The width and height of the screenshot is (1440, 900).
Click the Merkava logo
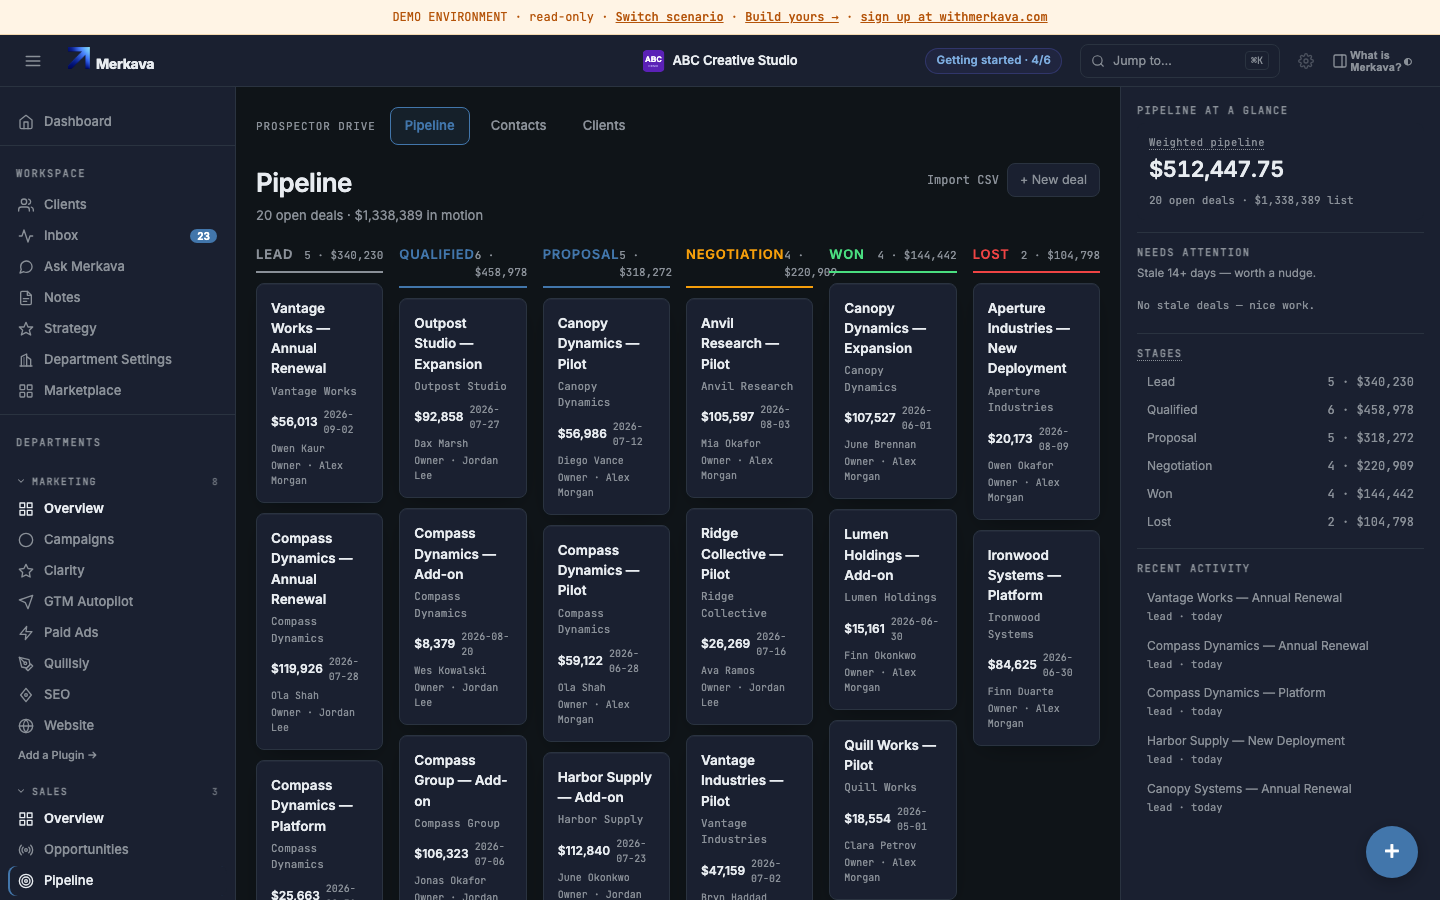(110, 60)
